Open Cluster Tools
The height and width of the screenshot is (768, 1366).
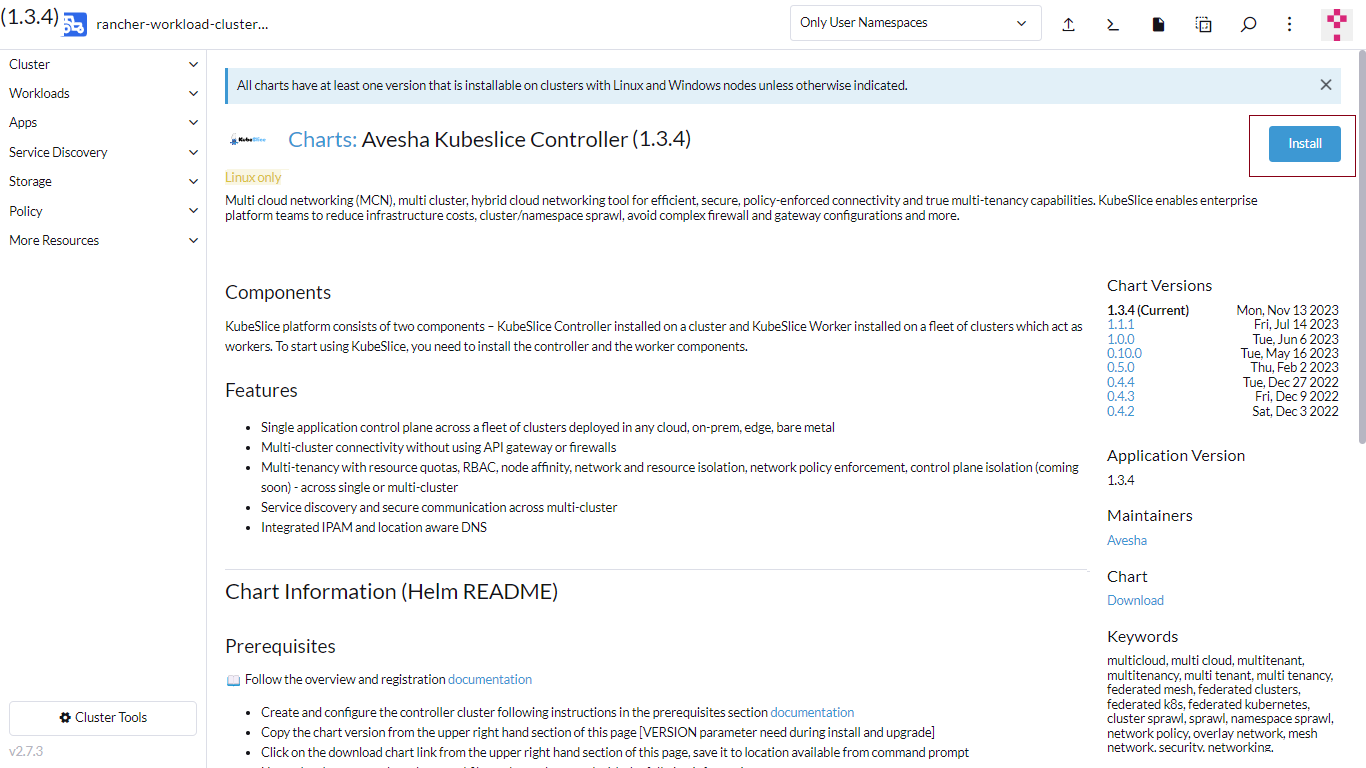point(103,718)
